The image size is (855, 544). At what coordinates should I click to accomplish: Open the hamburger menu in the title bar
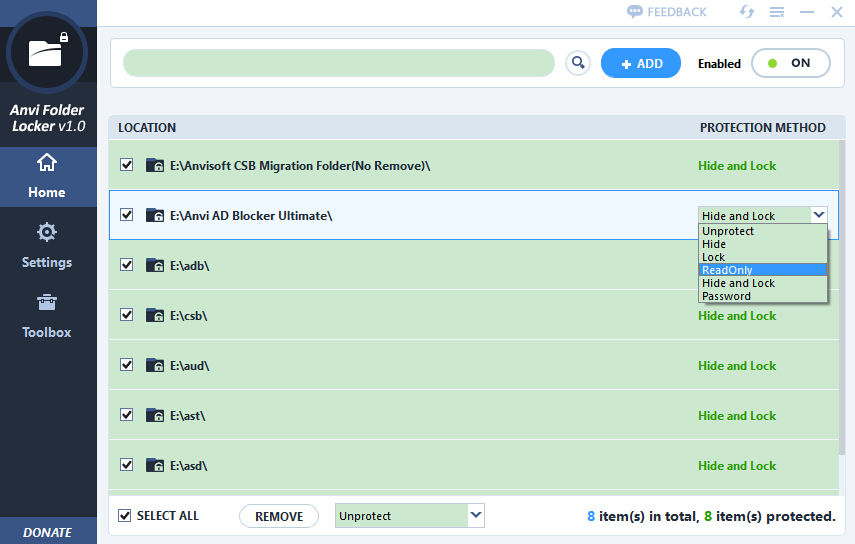[776, 11]
